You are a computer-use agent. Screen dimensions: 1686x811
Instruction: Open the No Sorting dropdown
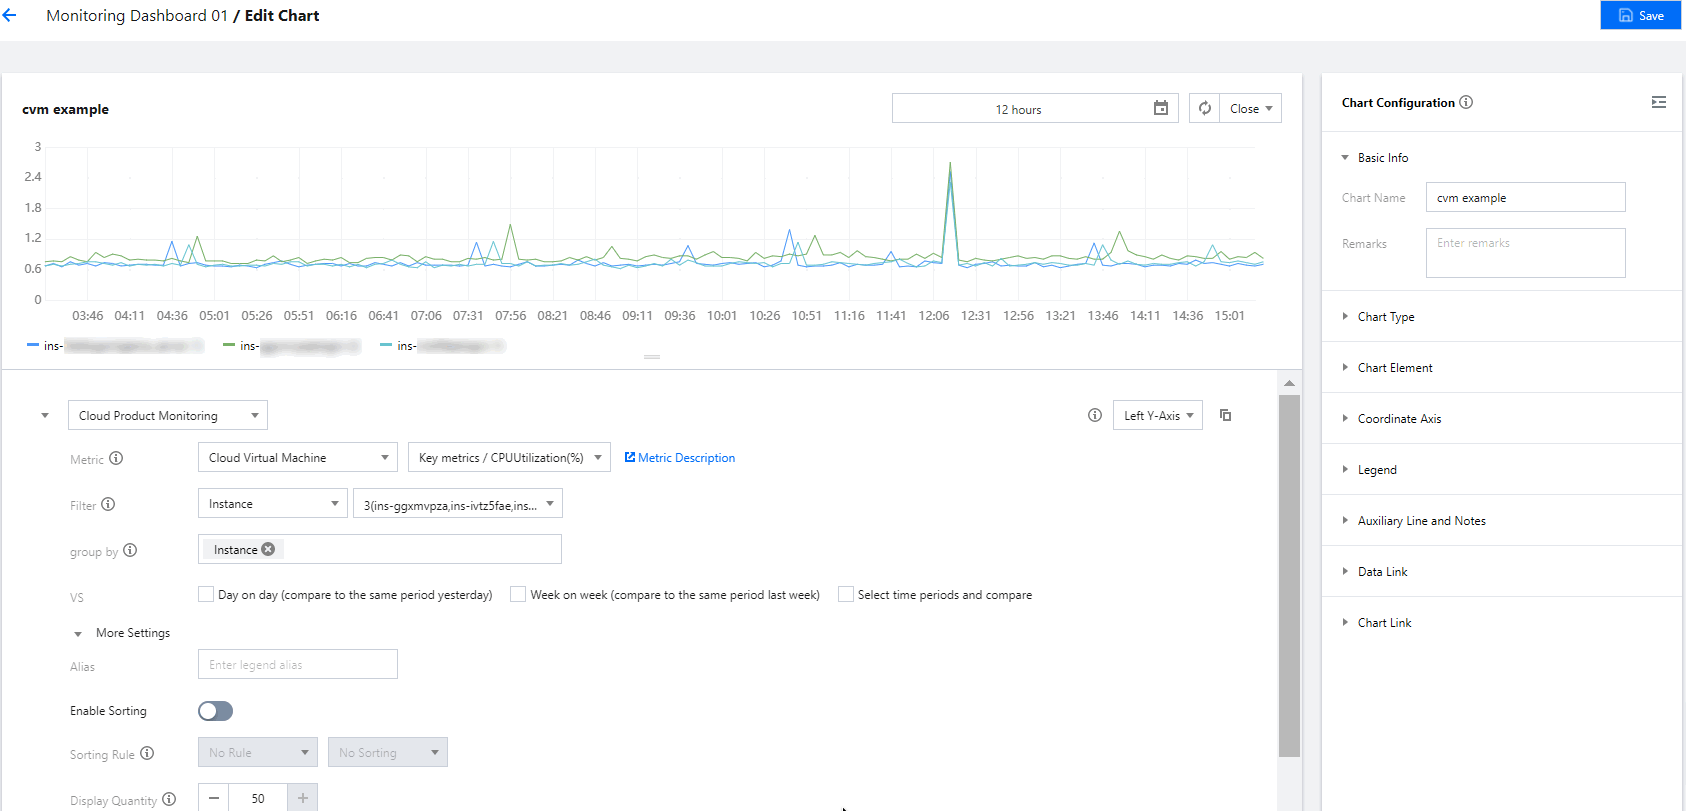tap(387, 752)
